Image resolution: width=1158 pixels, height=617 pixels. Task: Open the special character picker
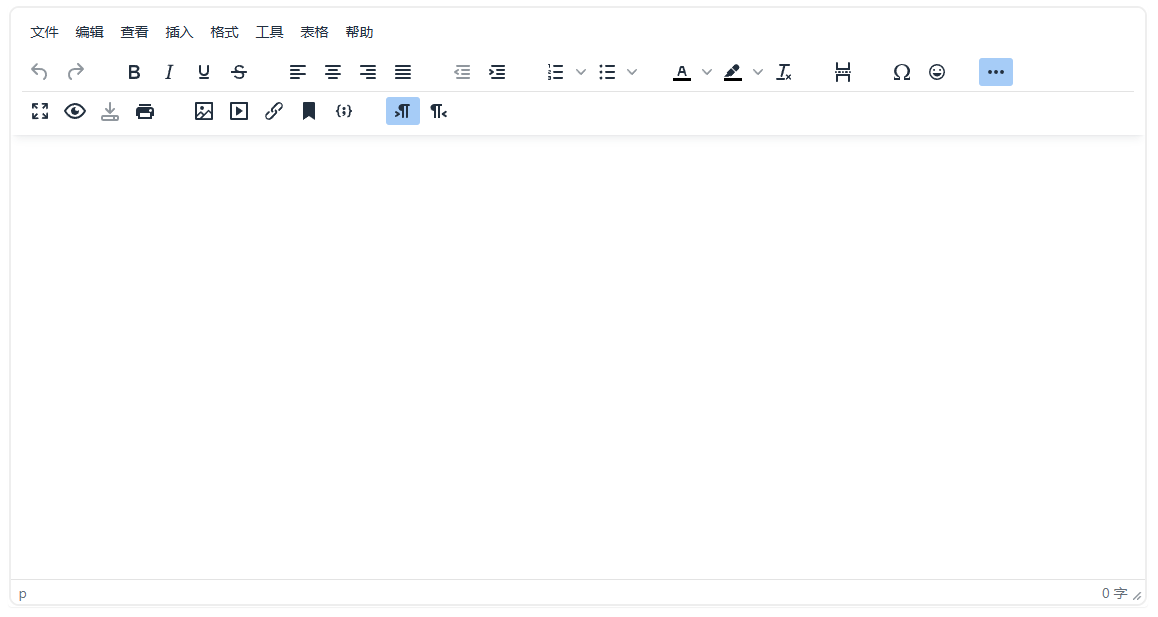tap(901, 72)
